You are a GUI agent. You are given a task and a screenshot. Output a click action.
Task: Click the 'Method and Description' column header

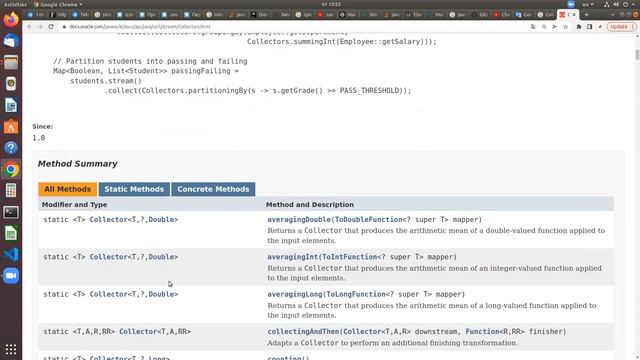310,205
